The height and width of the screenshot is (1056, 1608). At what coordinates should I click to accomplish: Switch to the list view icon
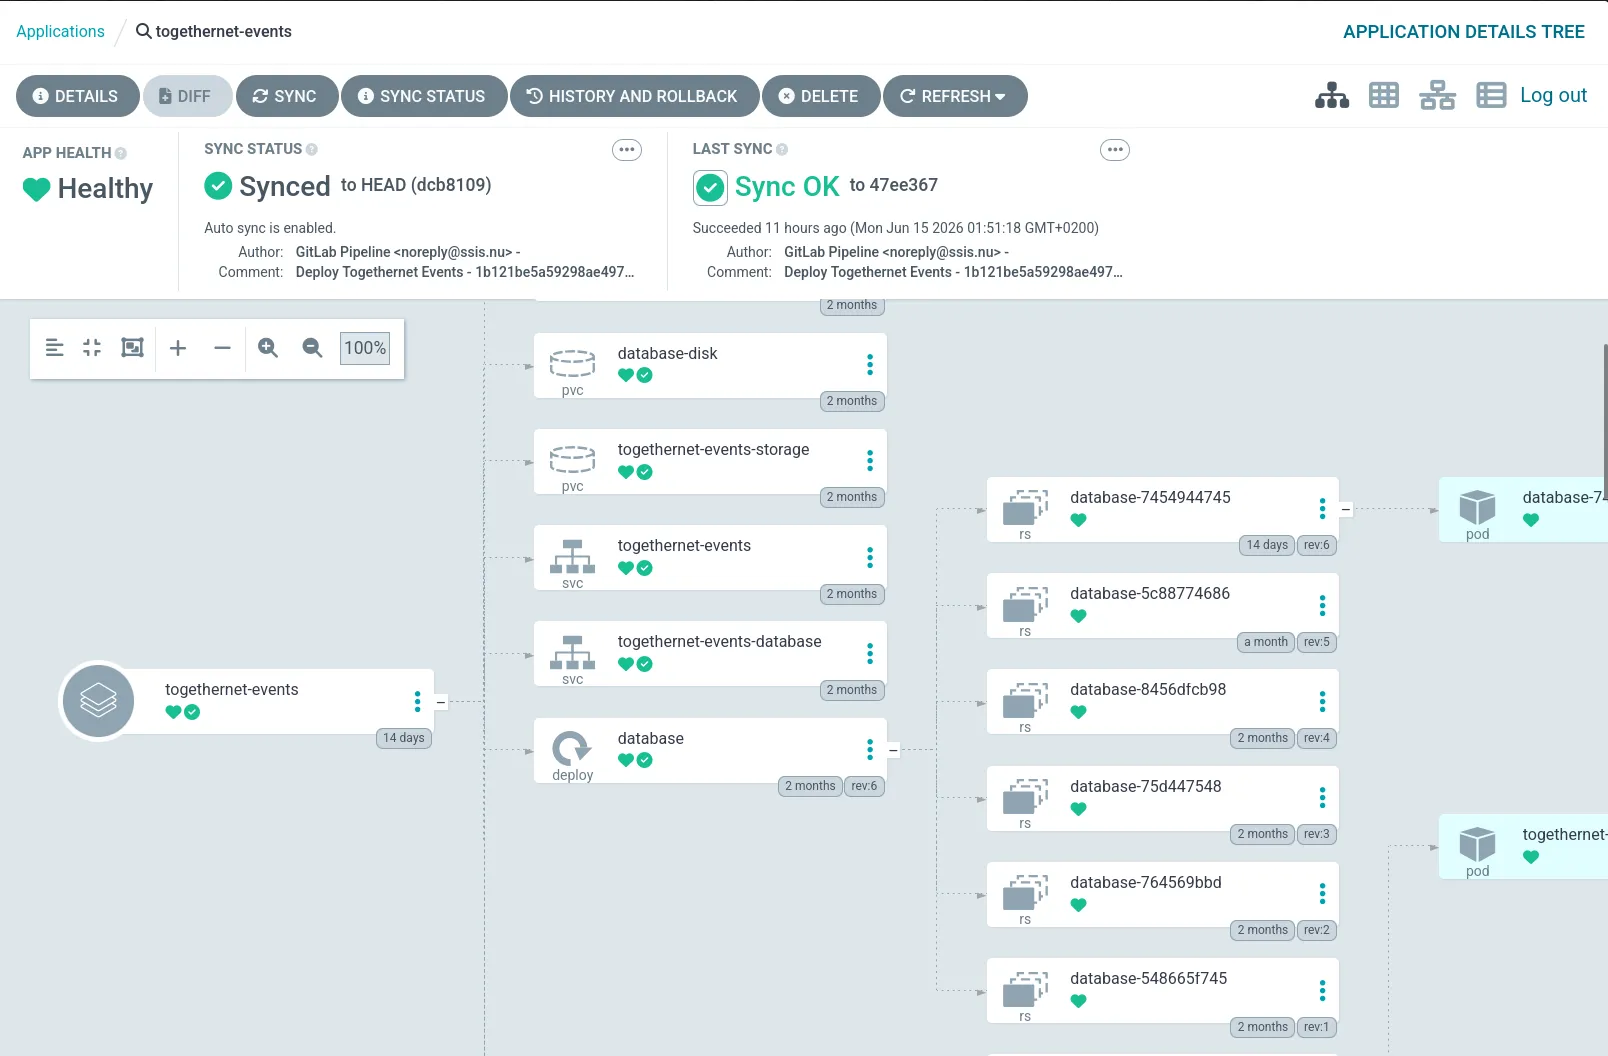[x=1491, y=96]
